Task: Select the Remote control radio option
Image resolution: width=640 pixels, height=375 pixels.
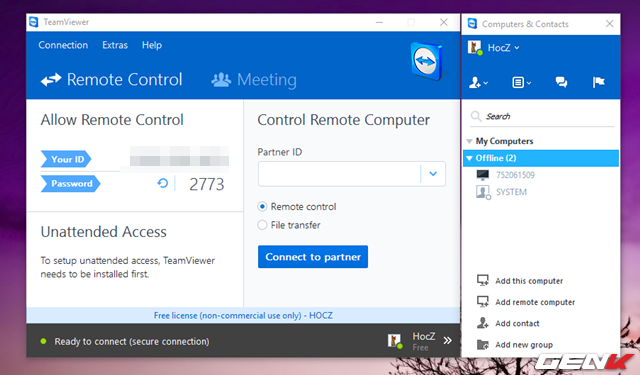Action: [x=262, y=206]
